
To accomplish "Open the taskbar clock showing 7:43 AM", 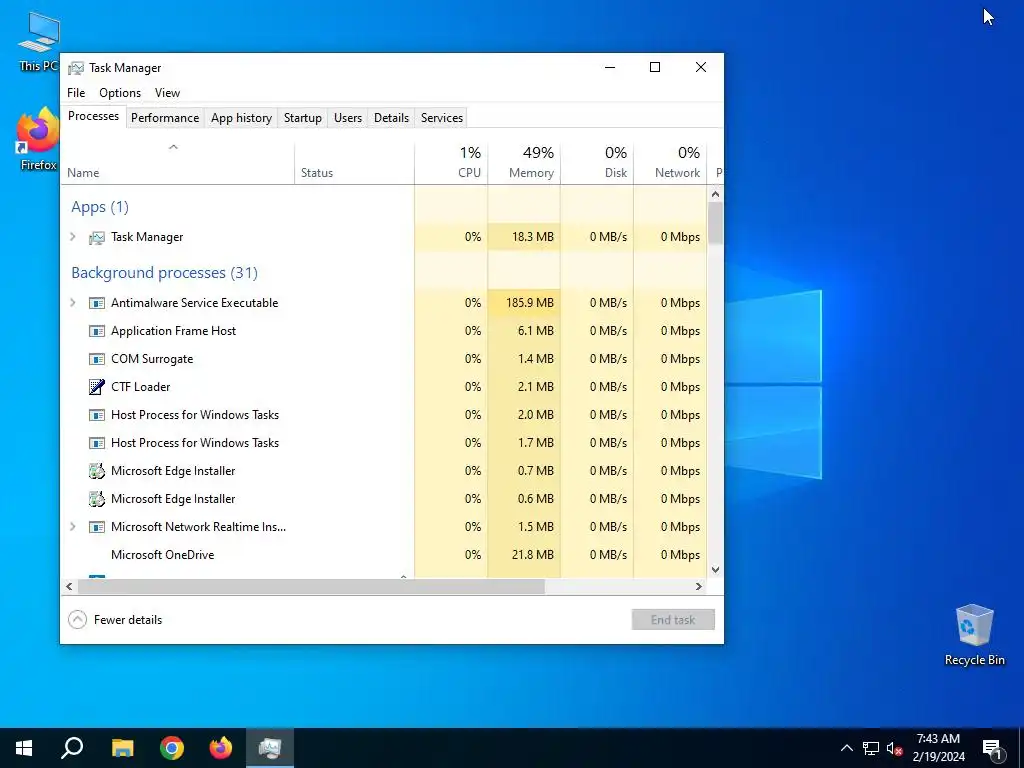I will (938, 748).
